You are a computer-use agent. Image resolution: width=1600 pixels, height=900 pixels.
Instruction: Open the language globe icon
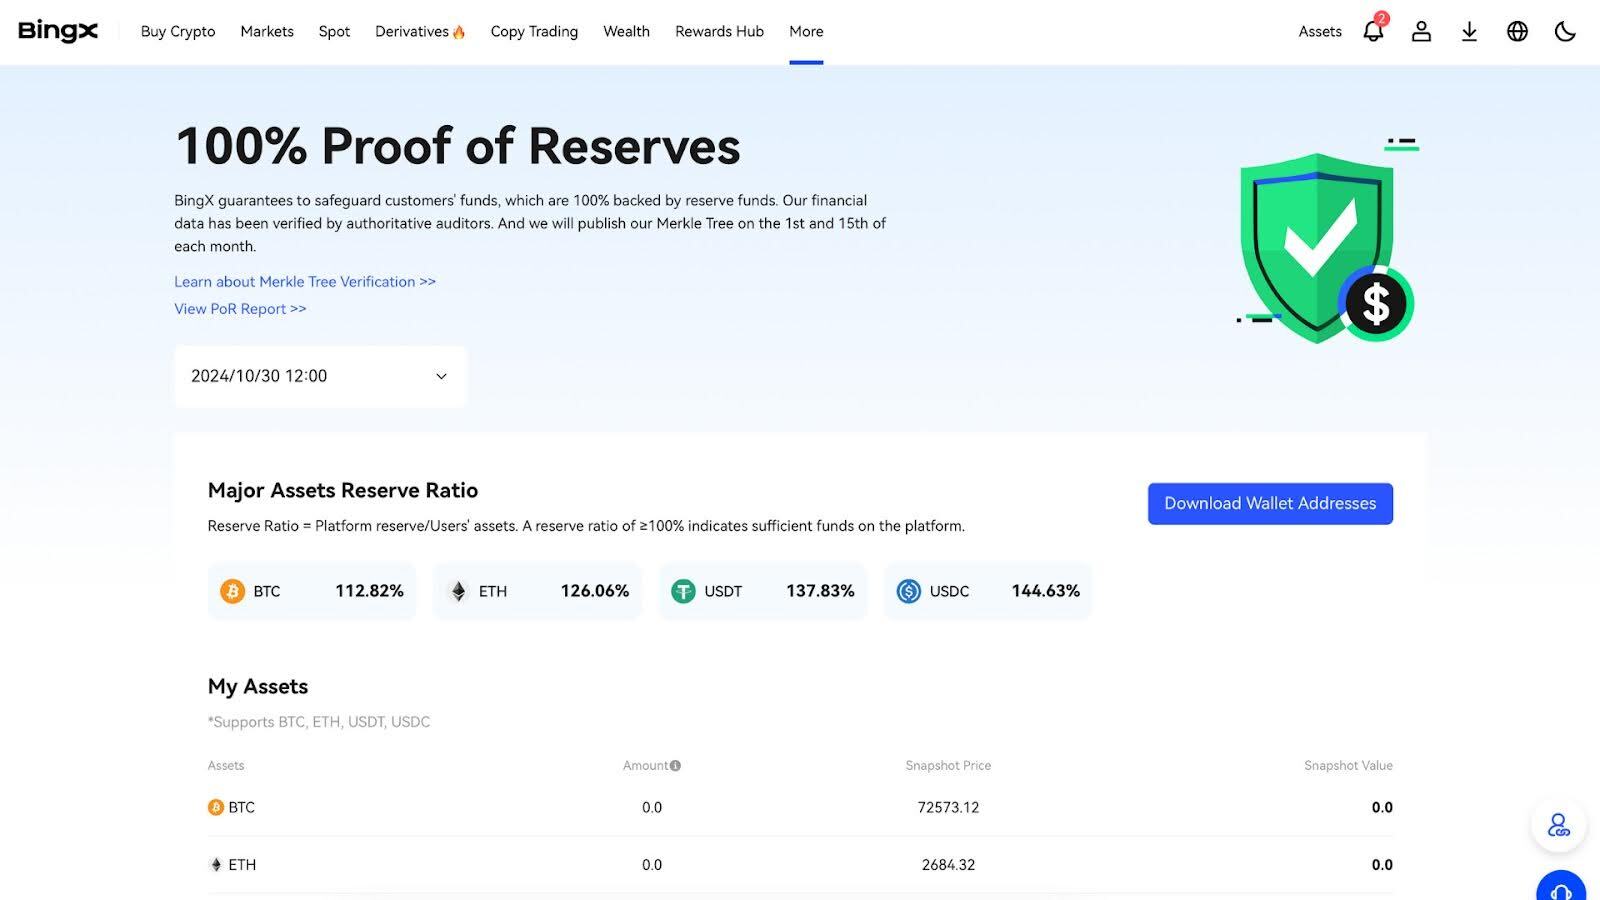click(x=1517, y=32)
